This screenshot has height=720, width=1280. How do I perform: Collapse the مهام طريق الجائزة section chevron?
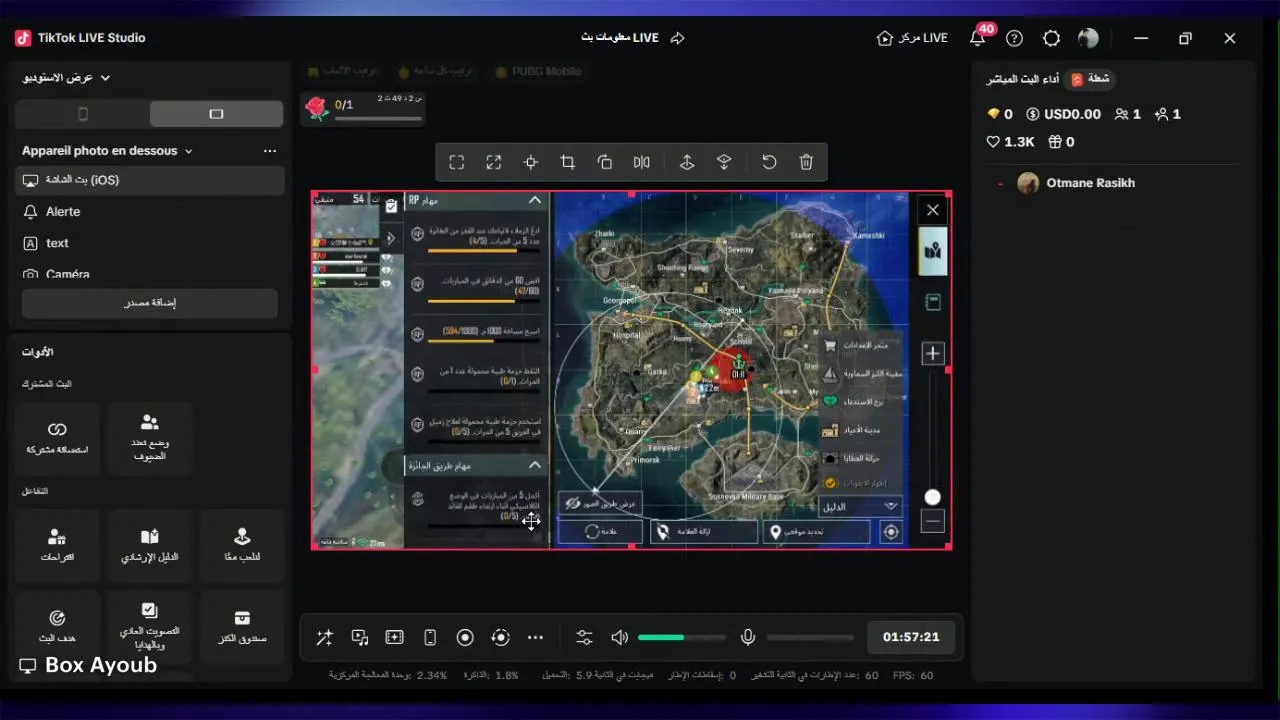(x=535, y=465)
